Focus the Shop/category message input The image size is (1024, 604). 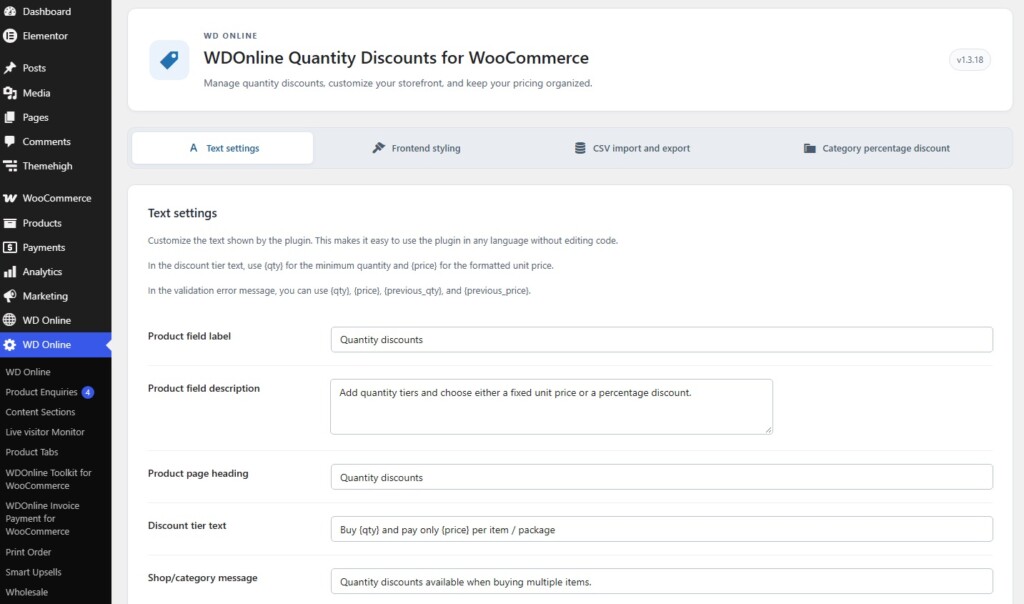662,582
